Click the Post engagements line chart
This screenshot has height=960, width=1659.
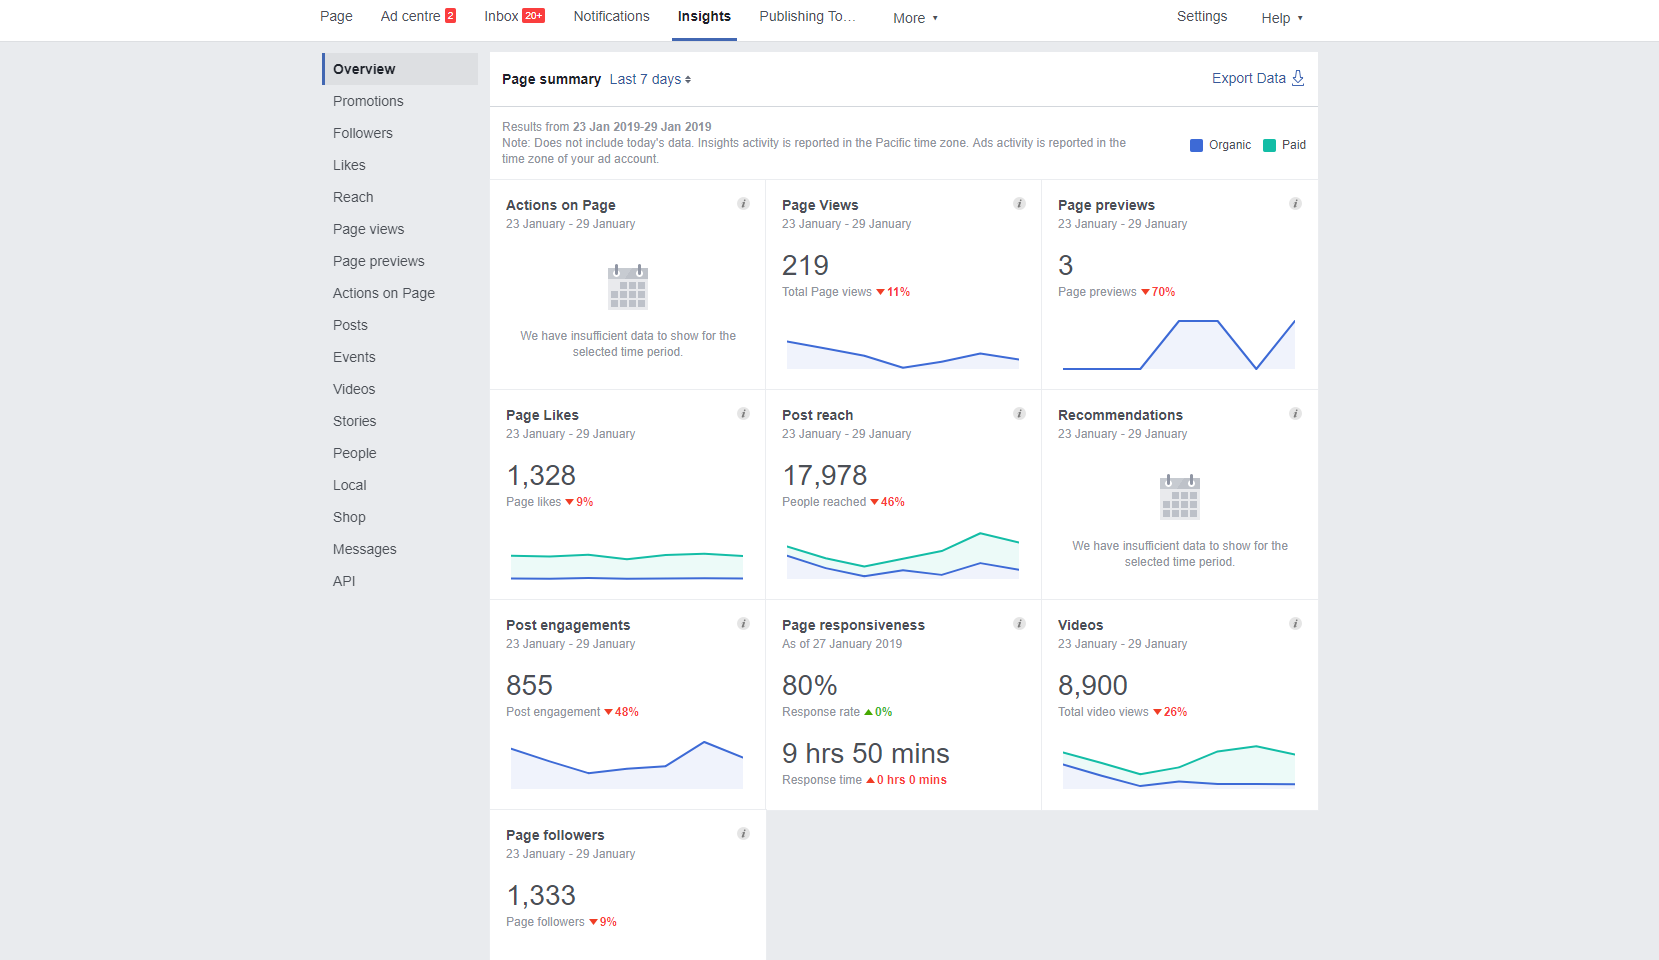click(x=627, y=765)
